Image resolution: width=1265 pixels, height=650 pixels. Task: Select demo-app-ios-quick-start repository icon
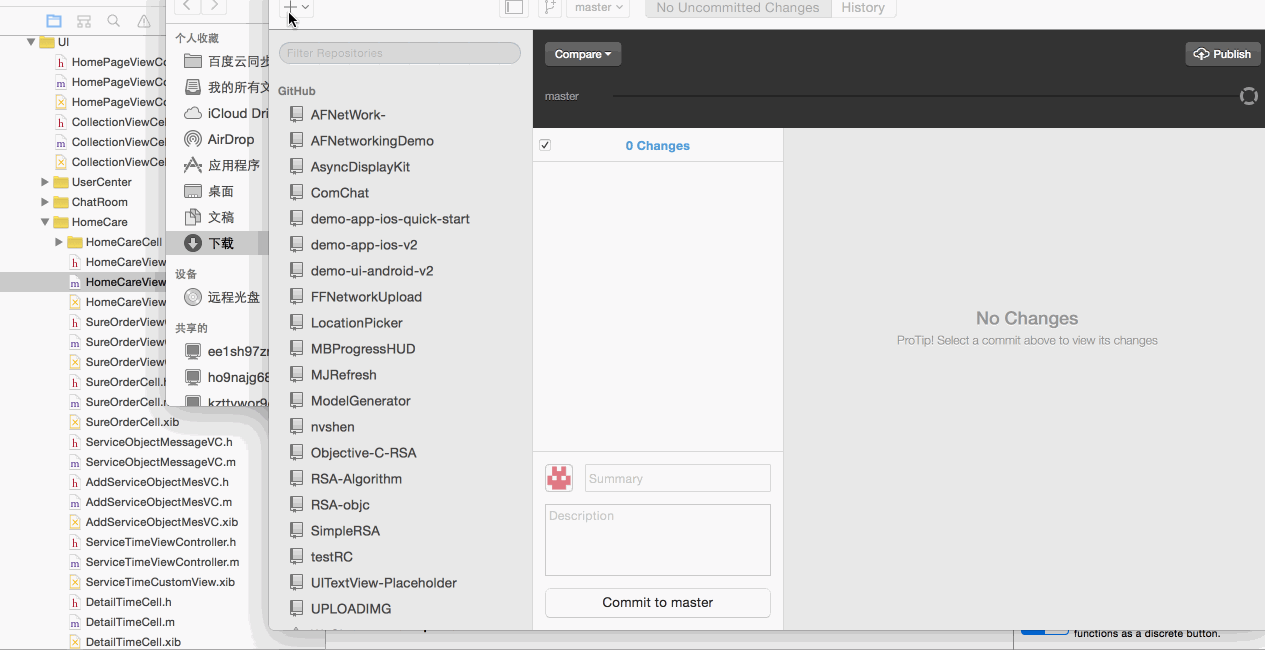(x=296, y=219)
